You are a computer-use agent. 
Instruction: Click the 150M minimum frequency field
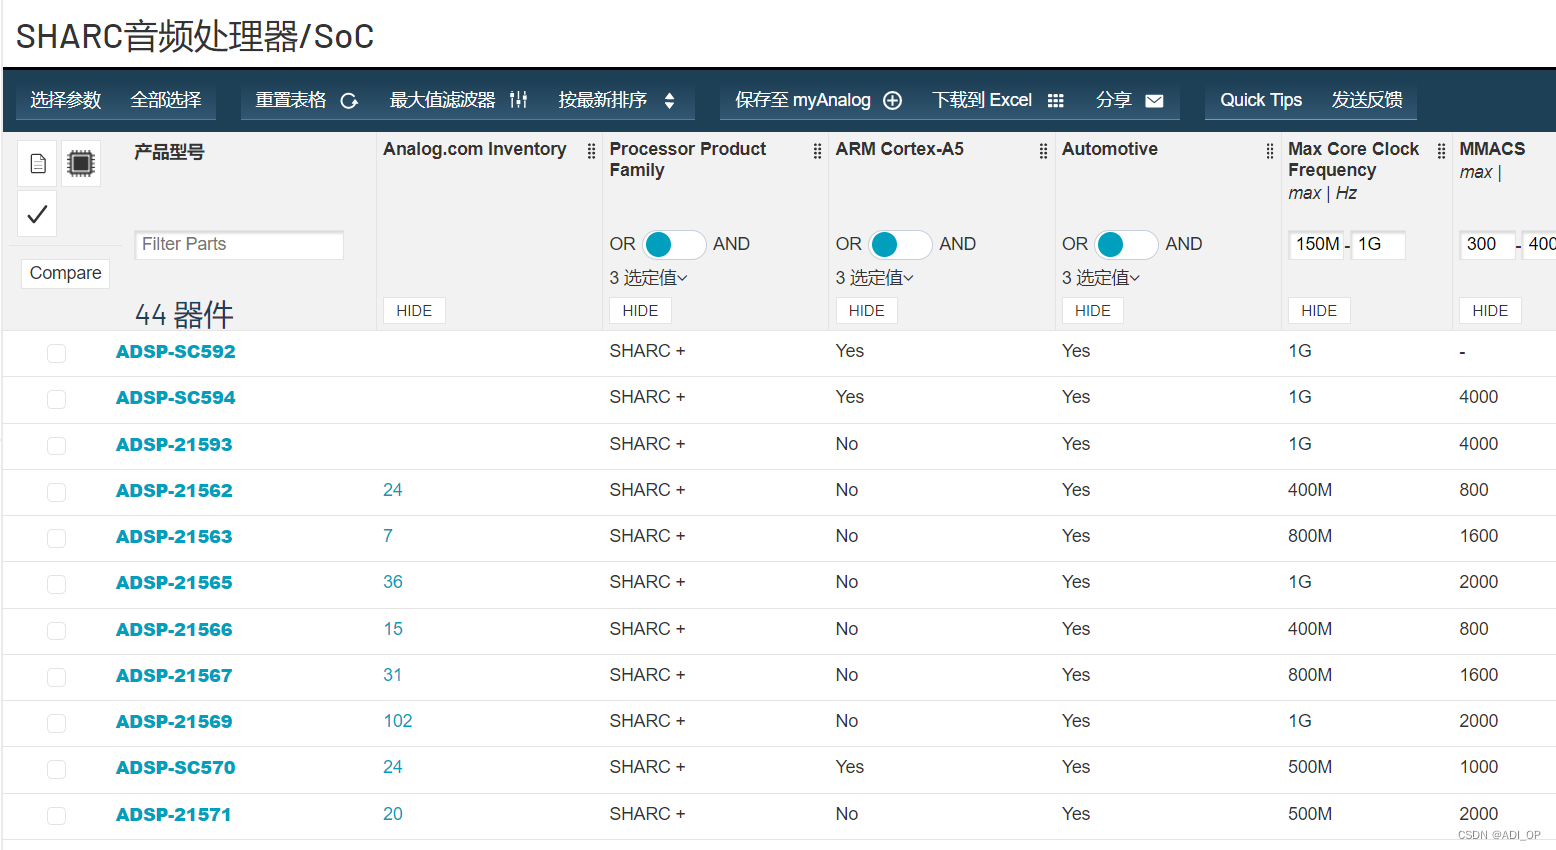1316,245
